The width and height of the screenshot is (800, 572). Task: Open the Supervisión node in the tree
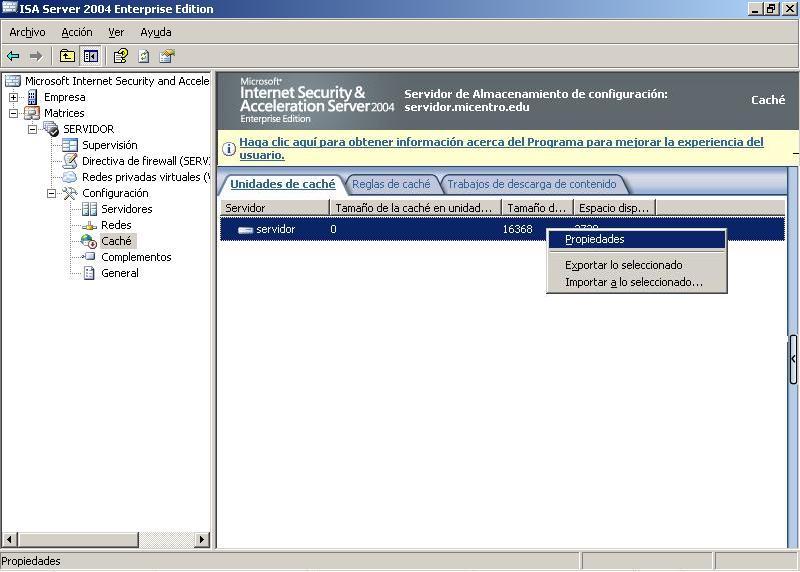[x=109, y=145]
